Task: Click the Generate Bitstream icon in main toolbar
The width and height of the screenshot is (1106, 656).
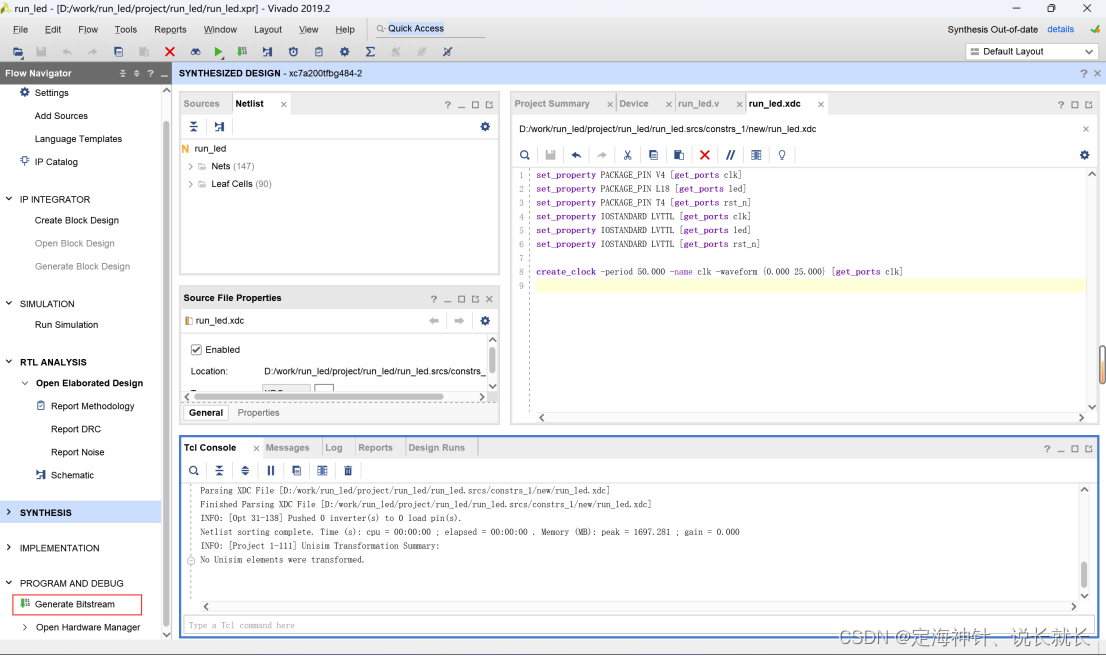Action: 242,51
